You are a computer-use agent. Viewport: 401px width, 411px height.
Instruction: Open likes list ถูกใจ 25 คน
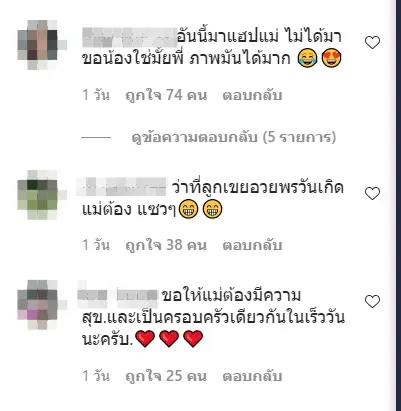tap(166, 376)
